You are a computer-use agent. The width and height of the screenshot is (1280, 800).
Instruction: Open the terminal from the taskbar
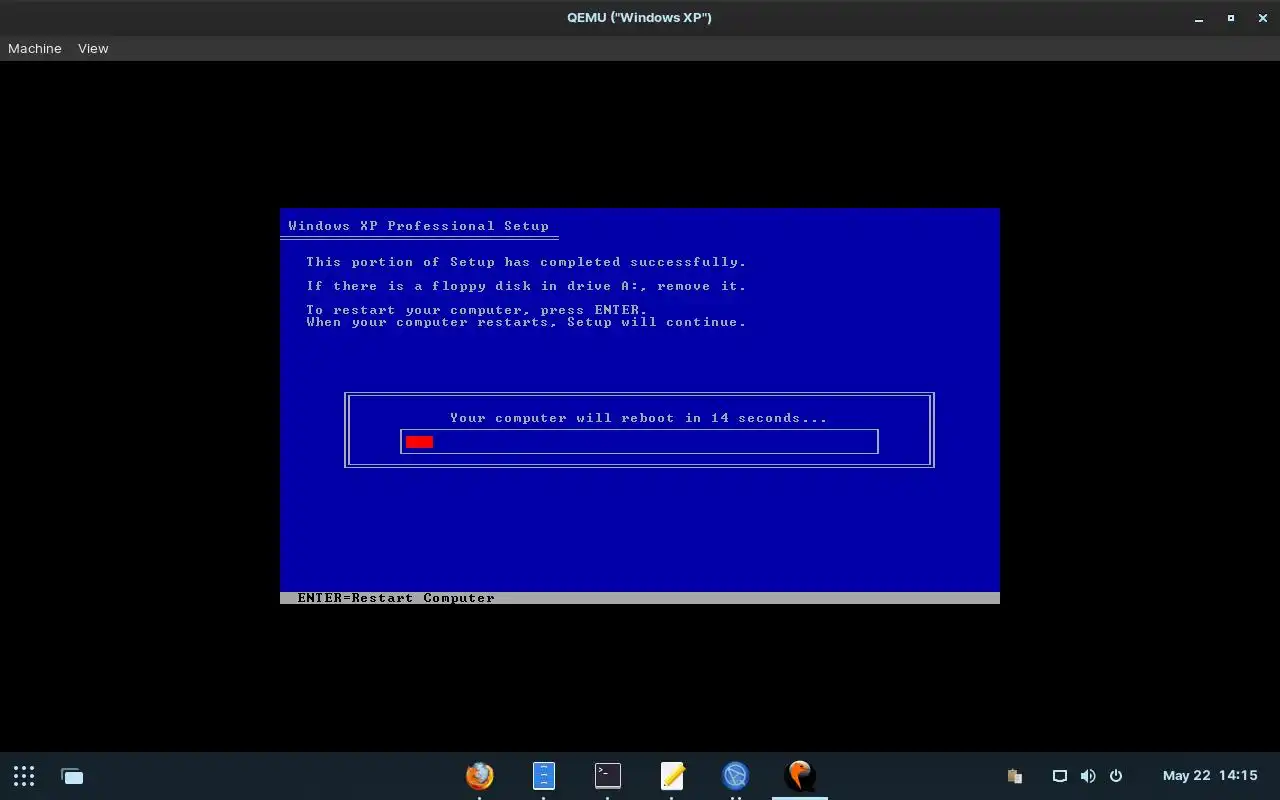[608, 775]
